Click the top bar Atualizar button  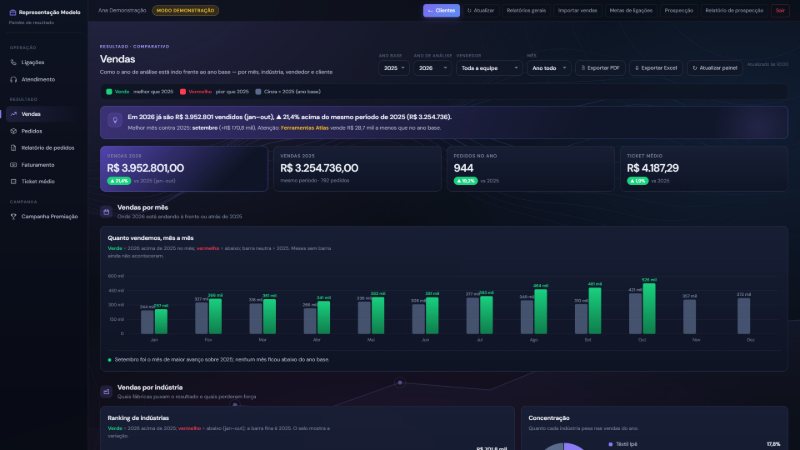481,11
